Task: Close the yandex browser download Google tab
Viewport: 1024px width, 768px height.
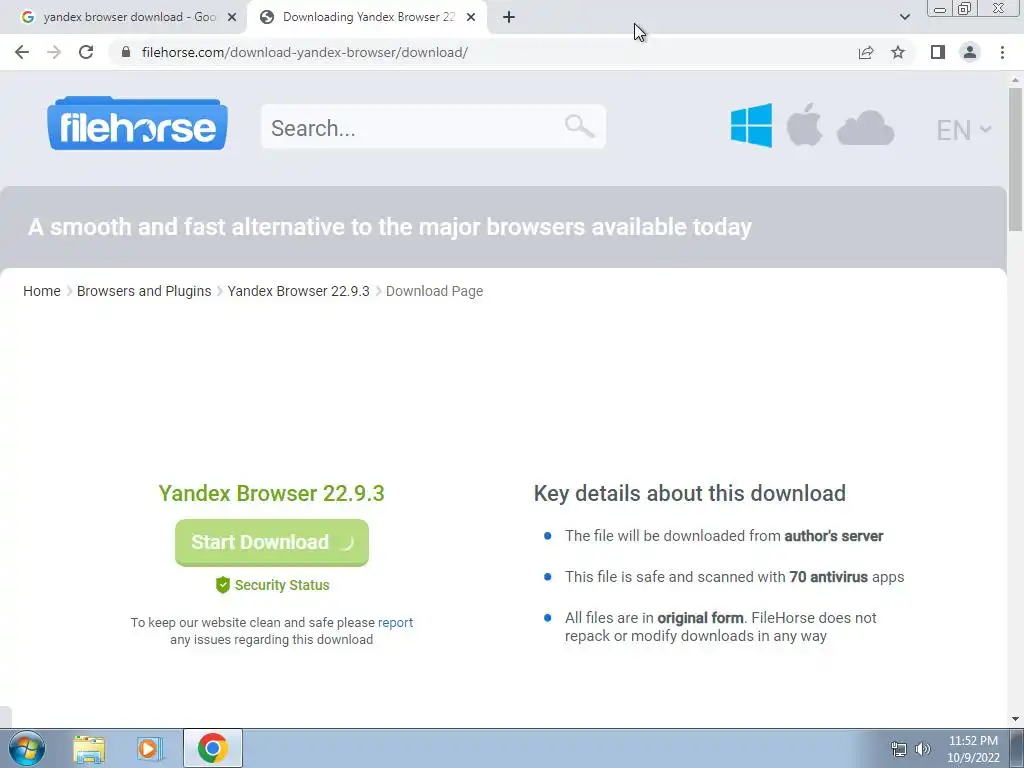Action: (232, 18)
